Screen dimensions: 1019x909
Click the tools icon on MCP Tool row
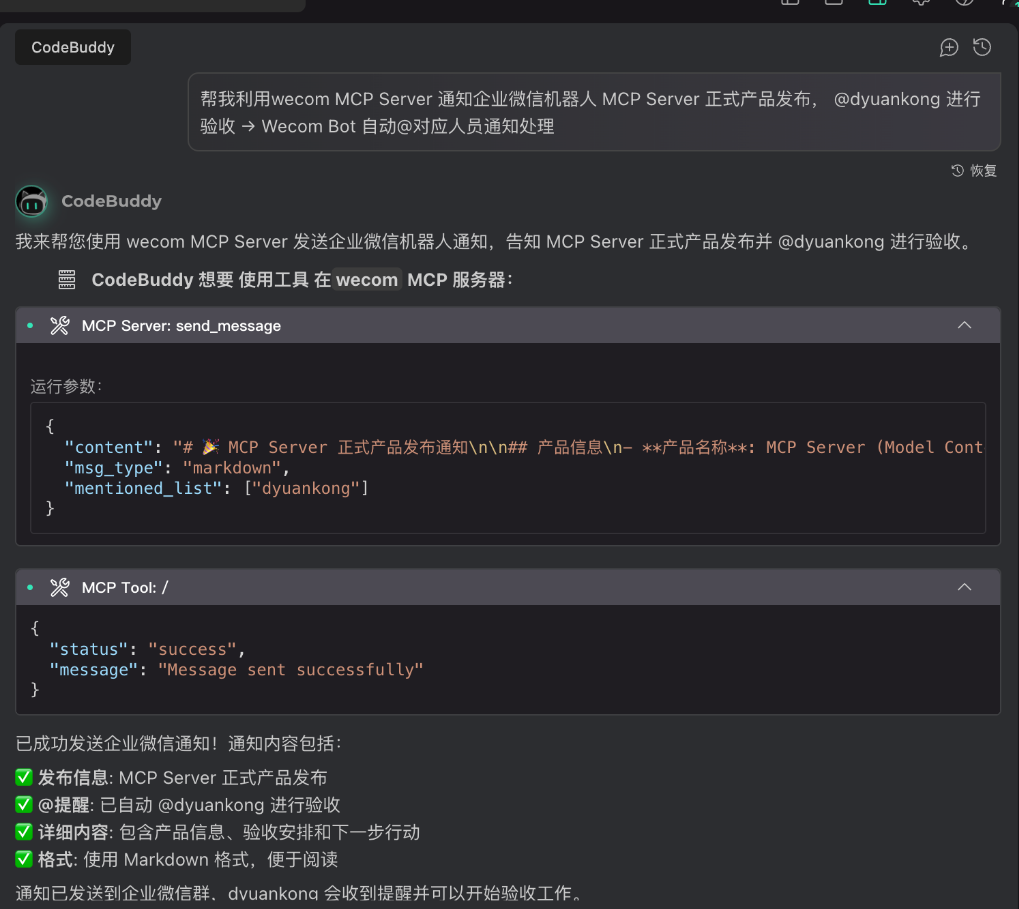tap(60, 587)
